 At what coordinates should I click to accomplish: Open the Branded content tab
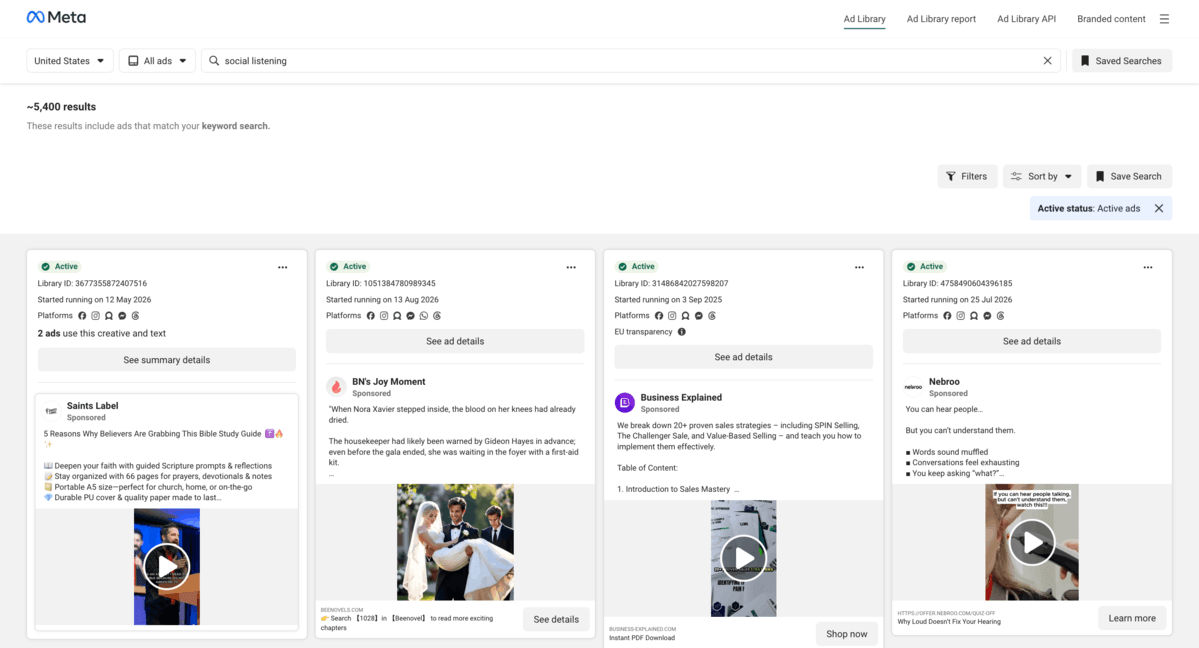pyautogui.click(x=1111, y=19)
